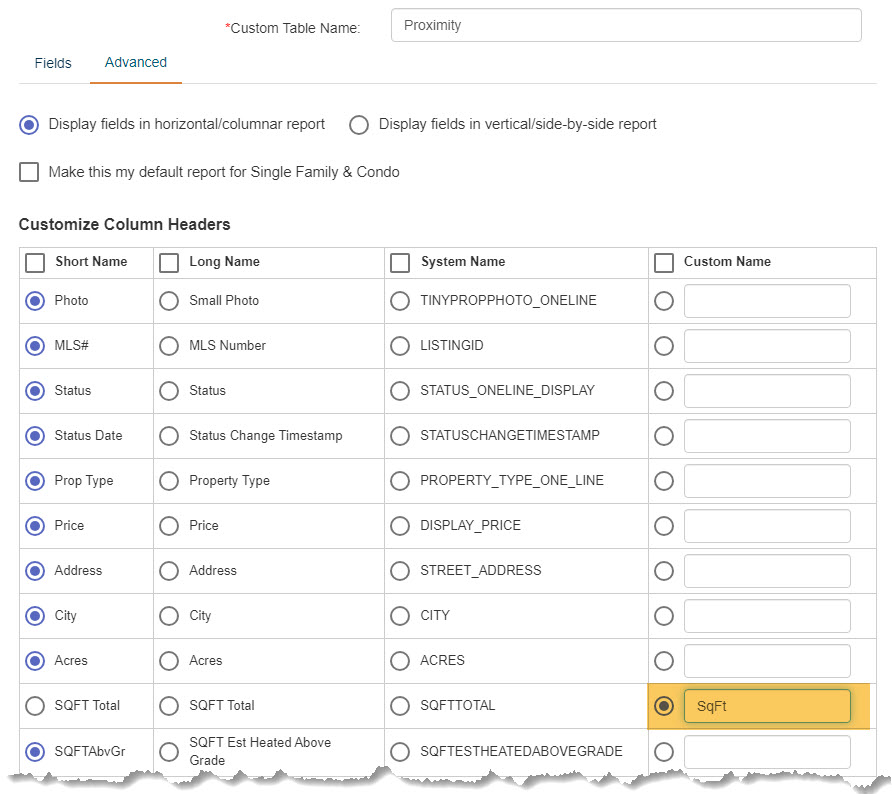Select ACRES system name radio
This screenshot has width=892, height=794.
pyautogui.click(x=400, y=660)
